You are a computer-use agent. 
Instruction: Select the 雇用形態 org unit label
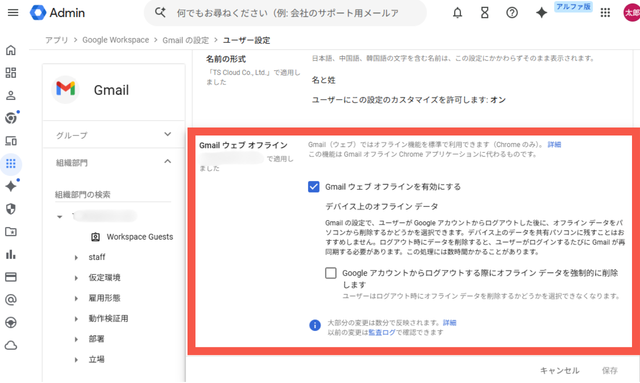click(x=104, y=298)
